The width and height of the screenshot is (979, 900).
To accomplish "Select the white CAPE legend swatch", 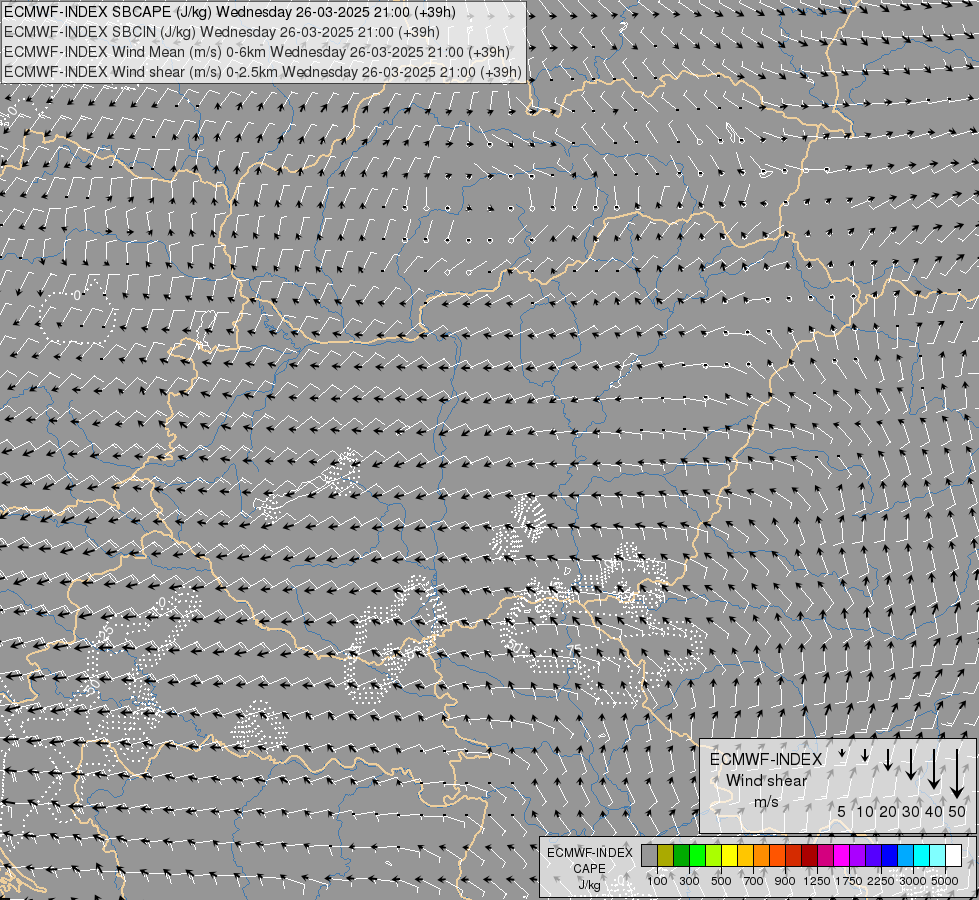I will pyautogui.click(x=953, y=856).
